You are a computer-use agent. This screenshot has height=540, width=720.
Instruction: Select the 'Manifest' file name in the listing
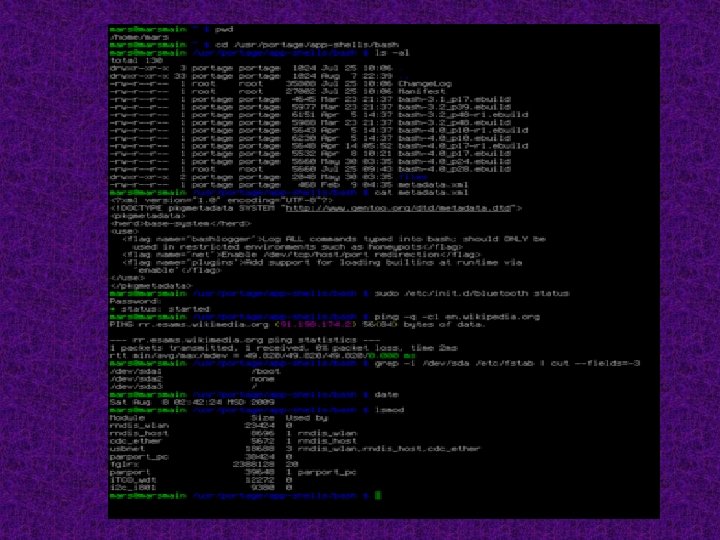422,92
